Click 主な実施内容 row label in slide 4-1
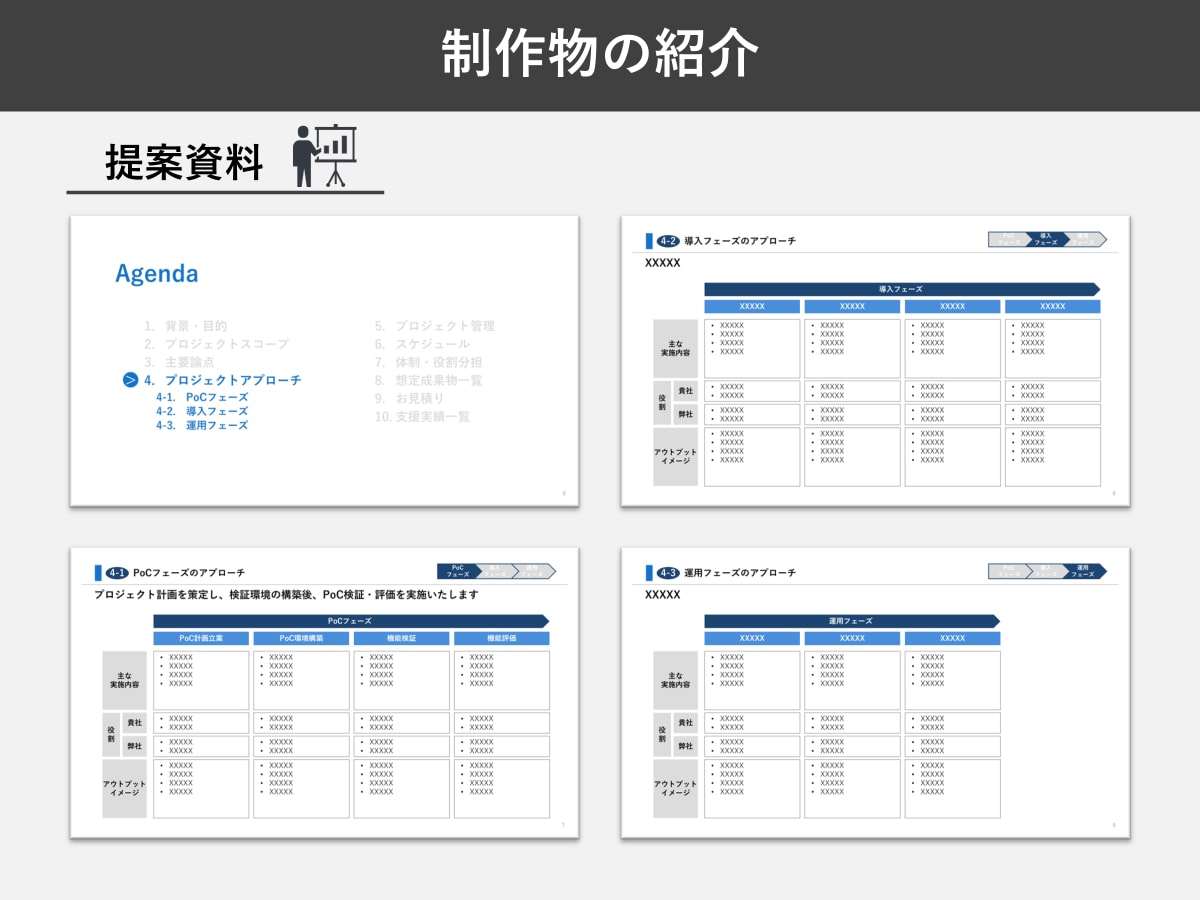This screenshot has width=1200, height=900. pos(124,680)
